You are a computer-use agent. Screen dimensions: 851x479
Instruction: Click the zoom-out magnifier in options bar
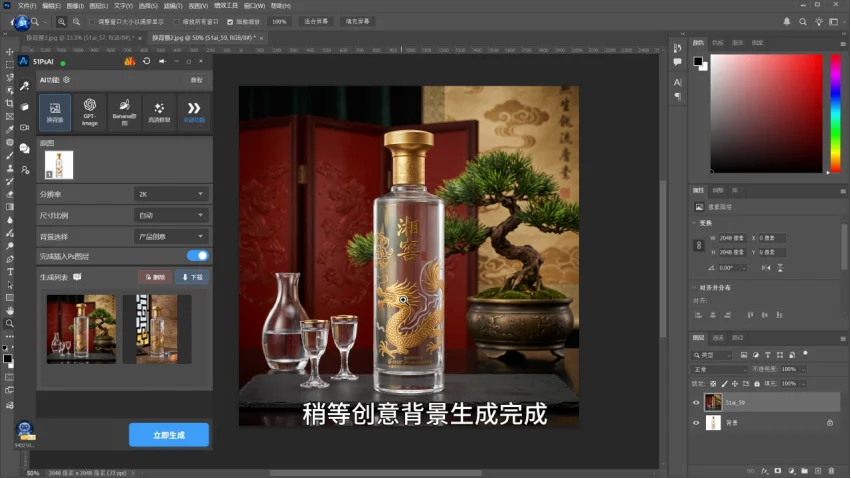point(77,22)
